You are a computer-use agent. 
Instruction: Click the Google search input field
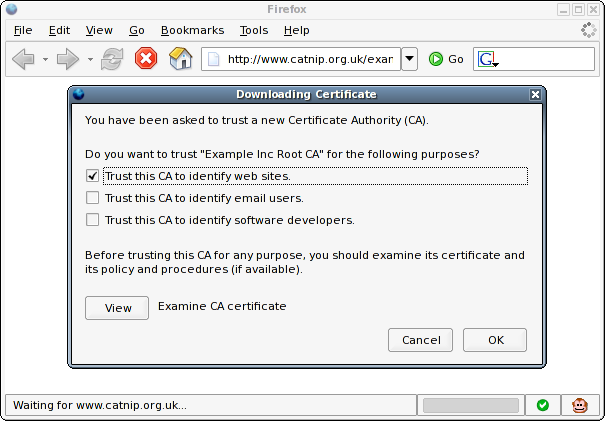click(x=534, y=59)
